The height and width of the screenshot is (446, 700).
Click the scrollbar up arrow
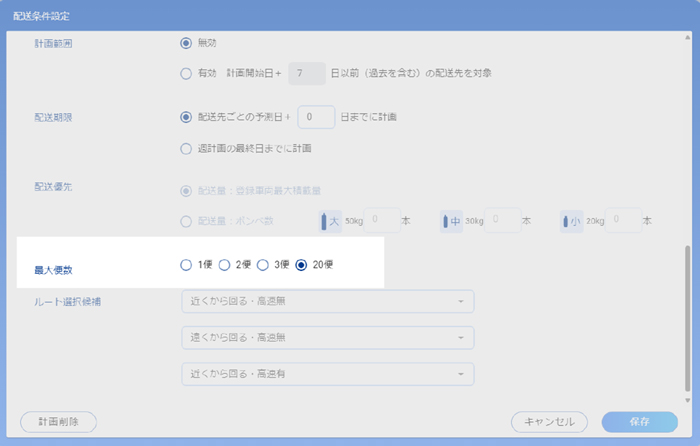coord(688,38)
